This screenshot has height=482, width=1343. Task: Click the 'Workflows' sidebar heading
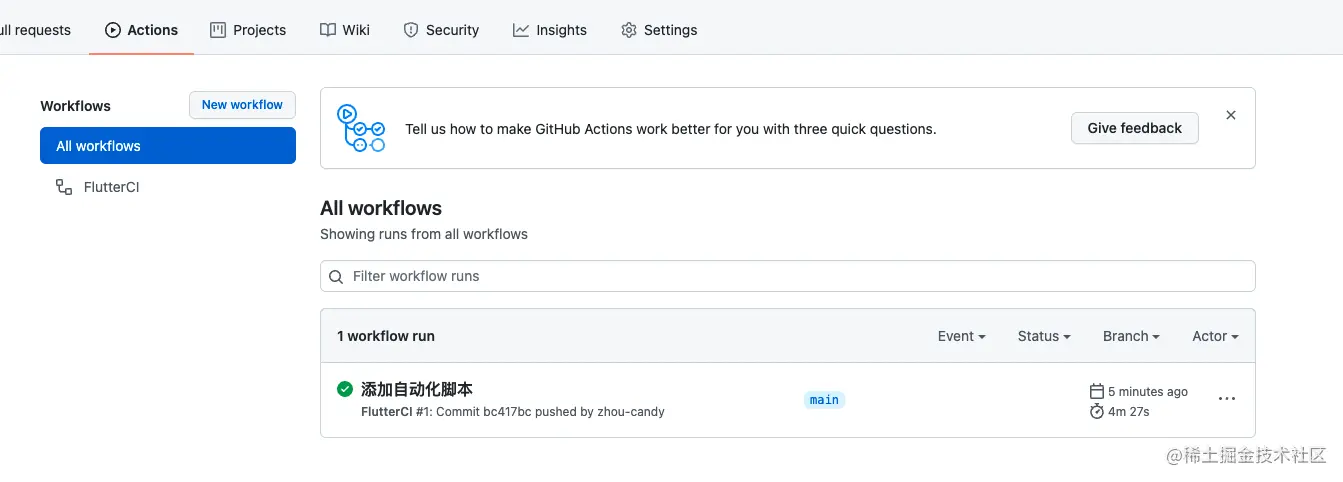point(76,106)
